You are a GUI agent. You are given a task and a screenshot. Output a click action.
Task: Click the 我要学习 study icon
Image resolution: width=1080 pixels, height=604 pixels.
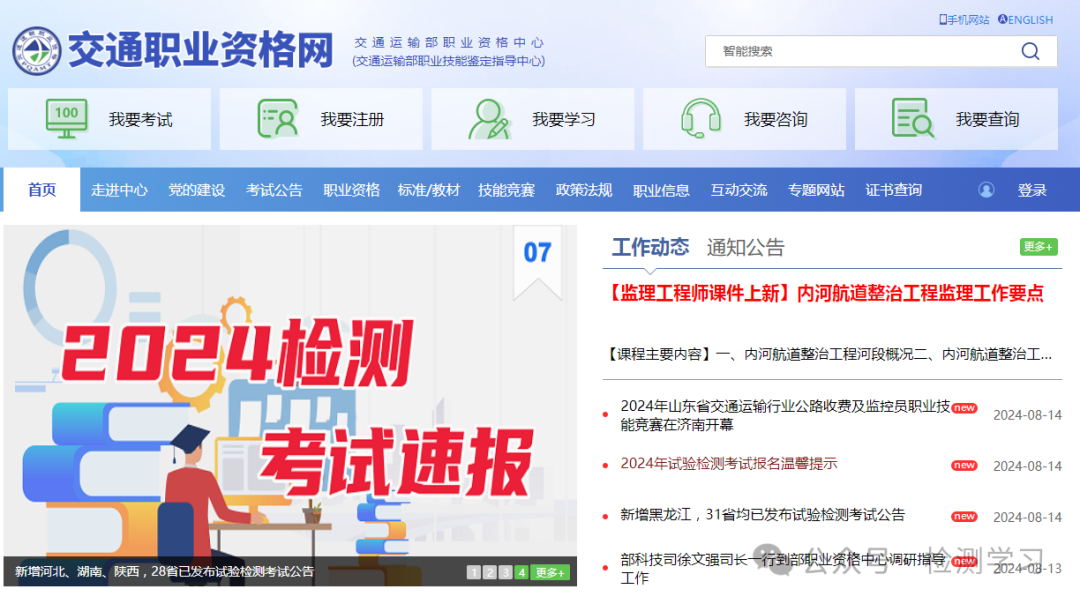[489, 118]
